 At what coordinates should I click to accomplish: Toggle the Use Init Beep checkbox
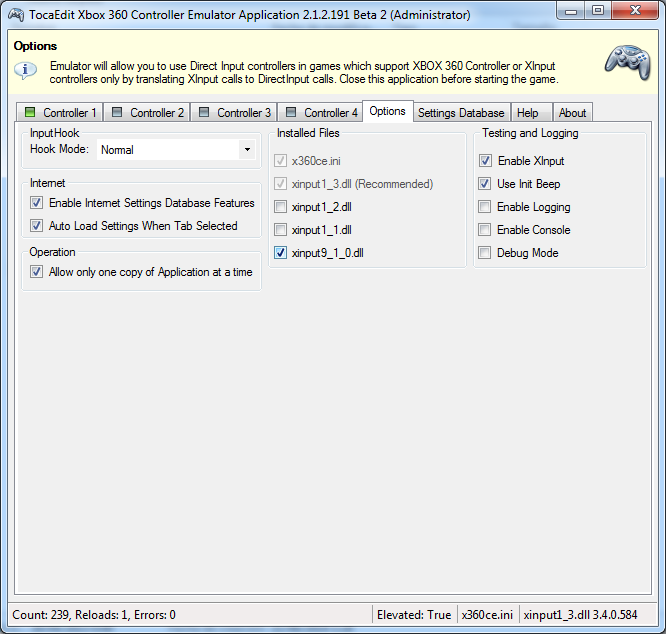tap(485, 183)
